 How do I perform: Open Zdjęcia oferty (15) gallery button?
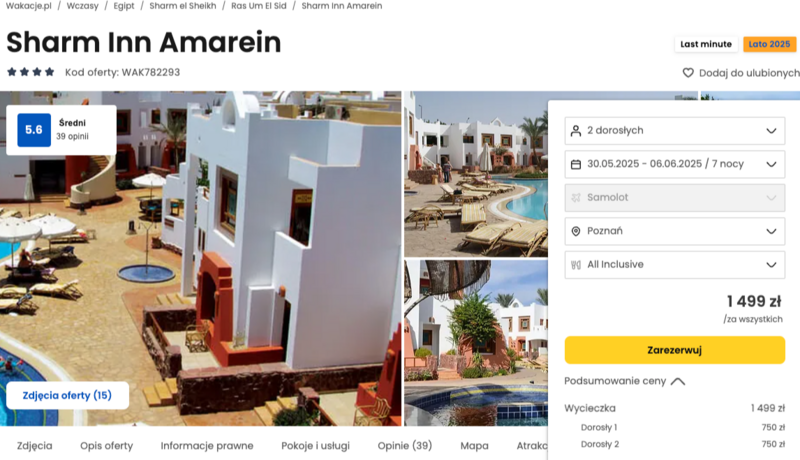[67, 395]
